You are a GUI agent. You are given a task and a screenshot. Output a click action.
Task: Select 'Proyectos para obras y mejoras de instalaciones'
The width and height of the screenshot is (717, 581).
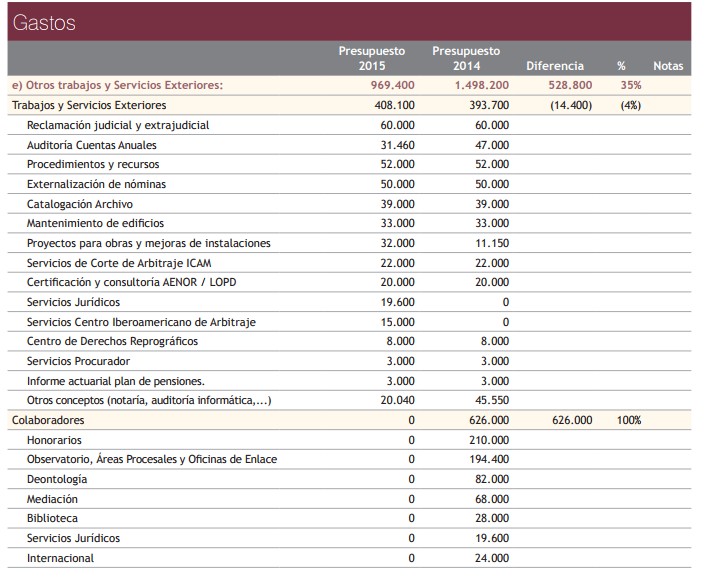[149, 243]
